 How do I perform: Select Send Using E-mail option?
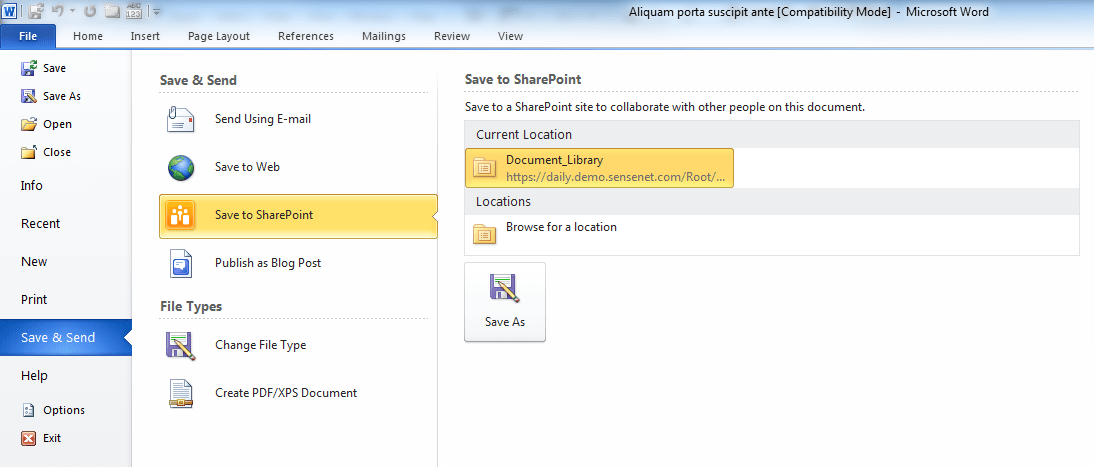tap(298, 119)
